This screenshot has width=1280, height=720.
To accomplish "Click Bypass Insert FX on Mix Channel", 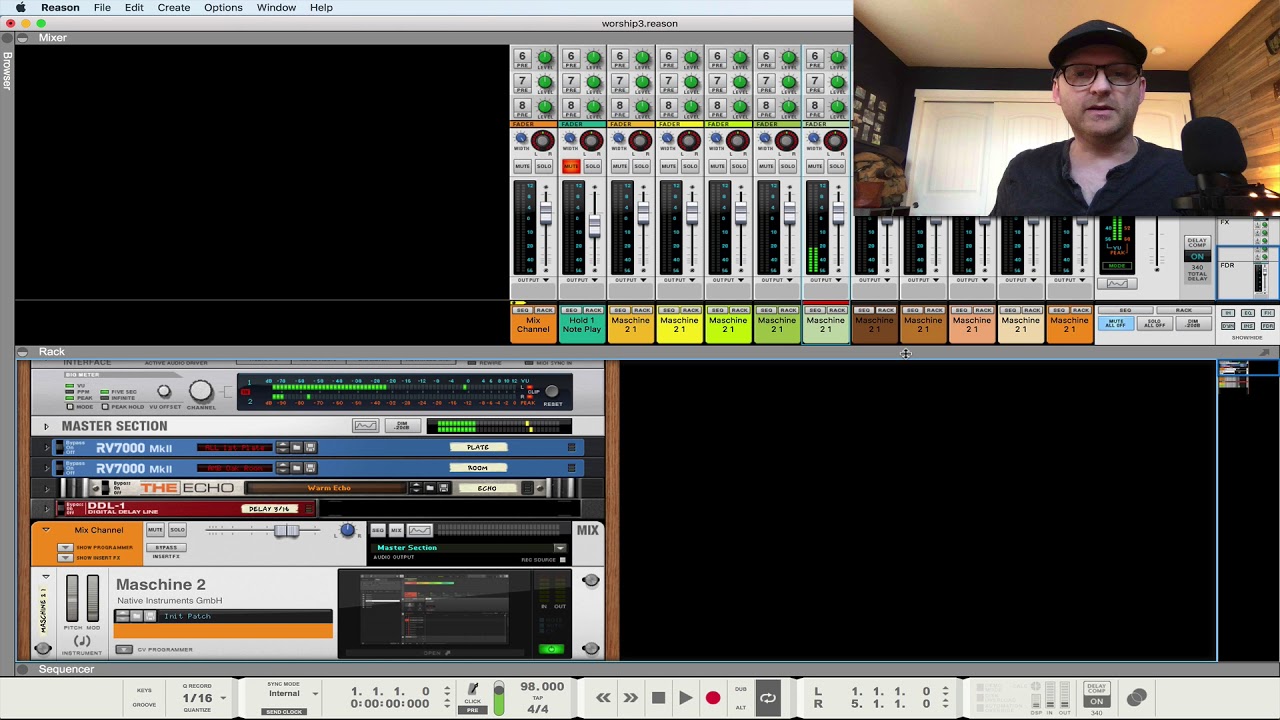I will tap(166, 547).
